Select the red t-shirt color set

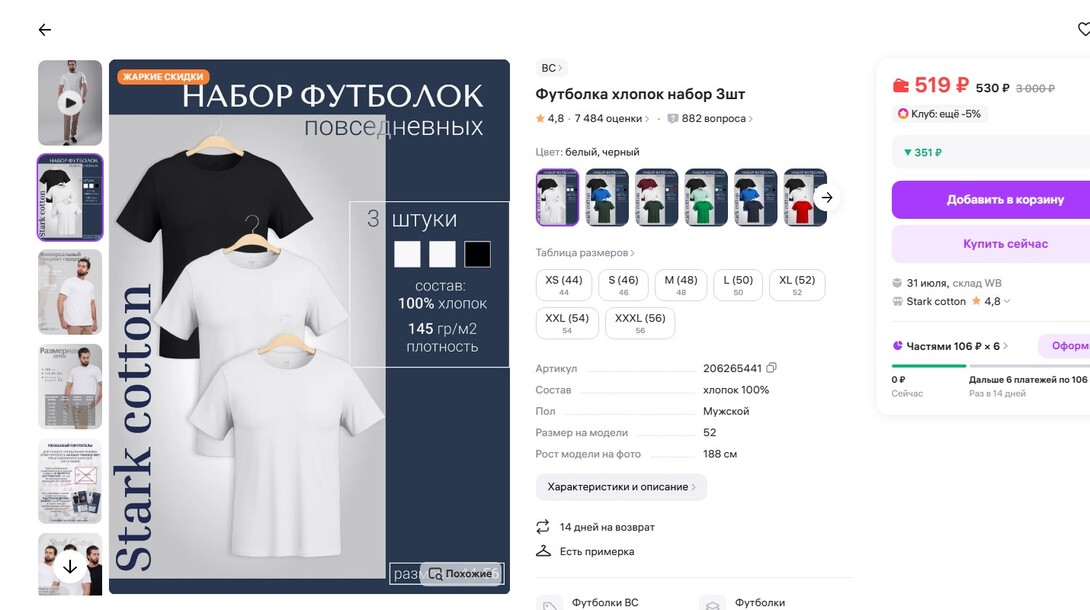click(x=805, y=197)
